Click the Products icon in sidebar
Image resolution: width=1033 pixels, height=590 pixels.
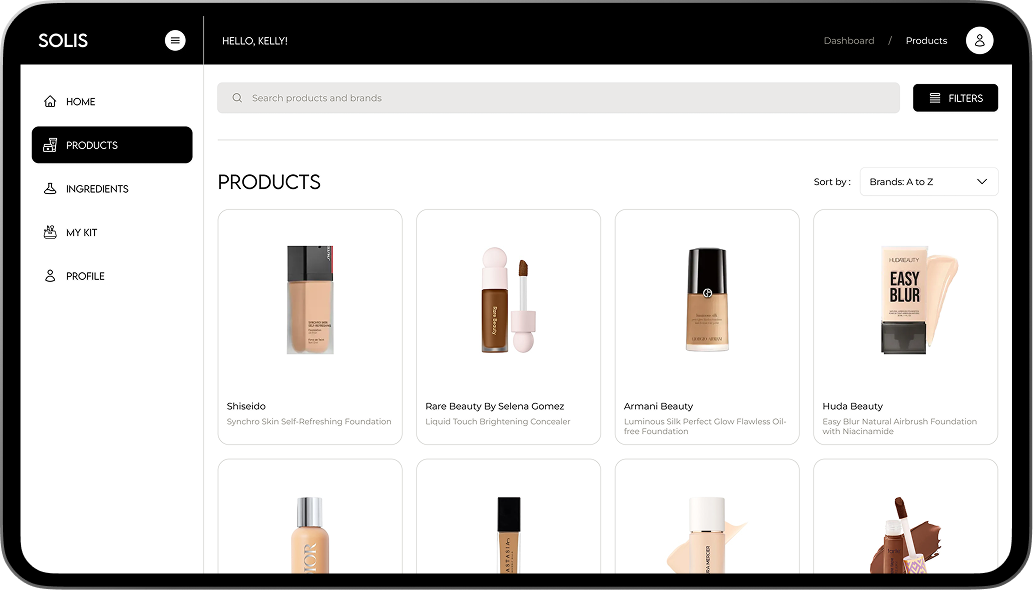(x=50, y=145)
